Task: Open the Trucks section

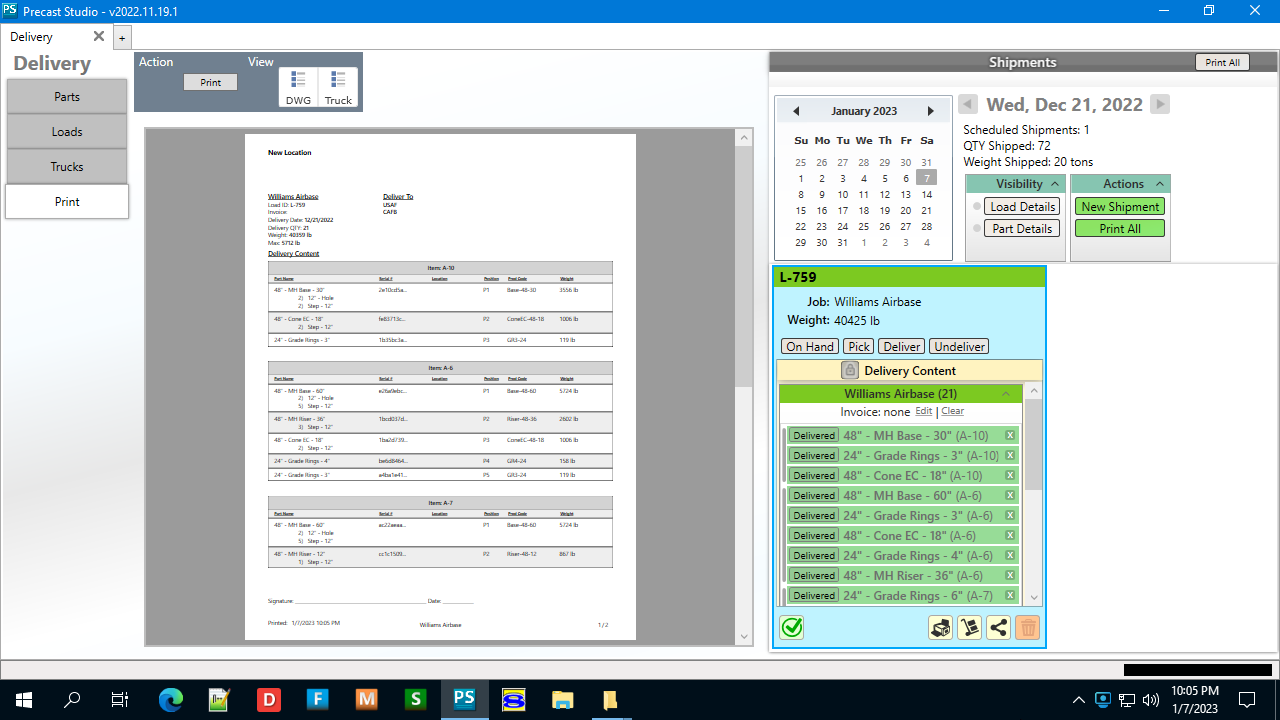Action: click(67, 167)
